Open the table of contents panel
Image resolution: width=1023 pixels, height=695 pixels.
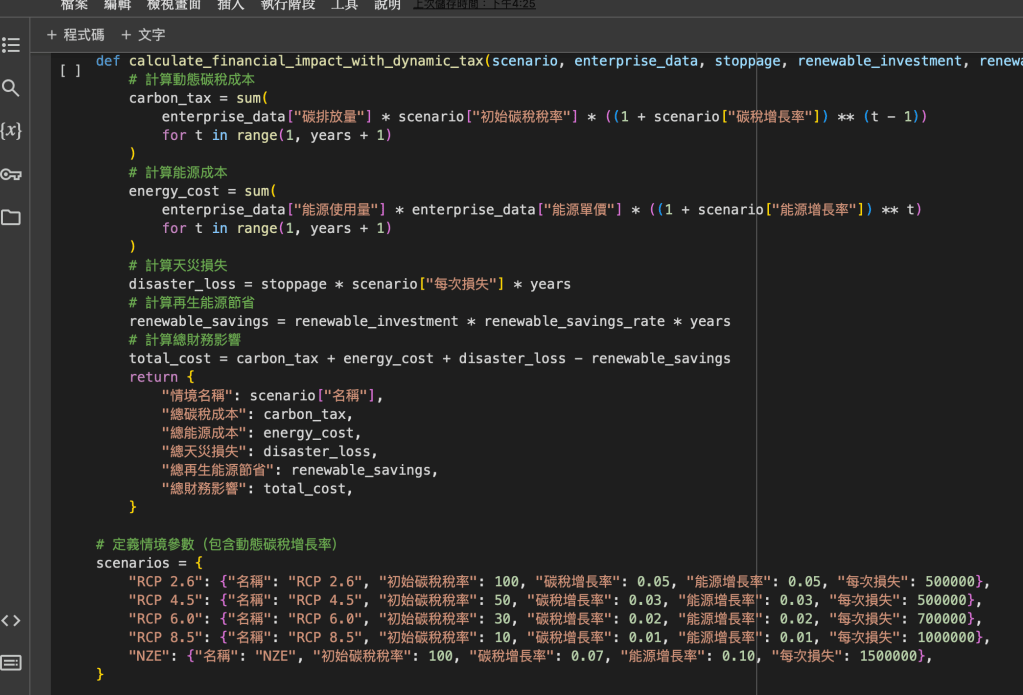(11, 45)
